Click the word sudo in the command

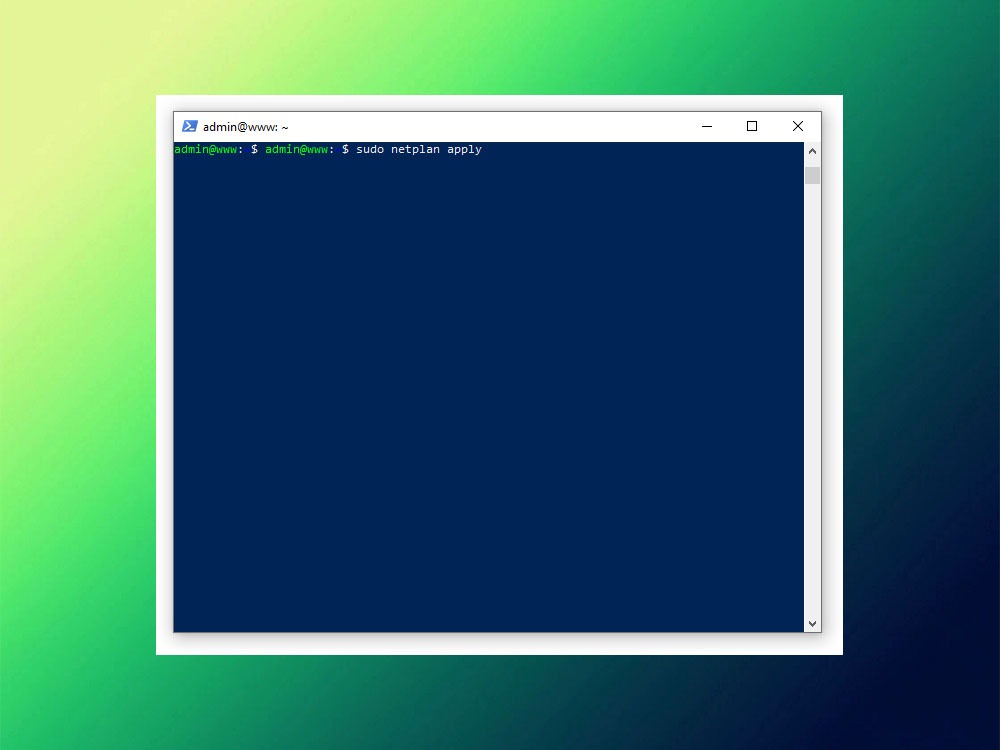(x=369, y=149)
